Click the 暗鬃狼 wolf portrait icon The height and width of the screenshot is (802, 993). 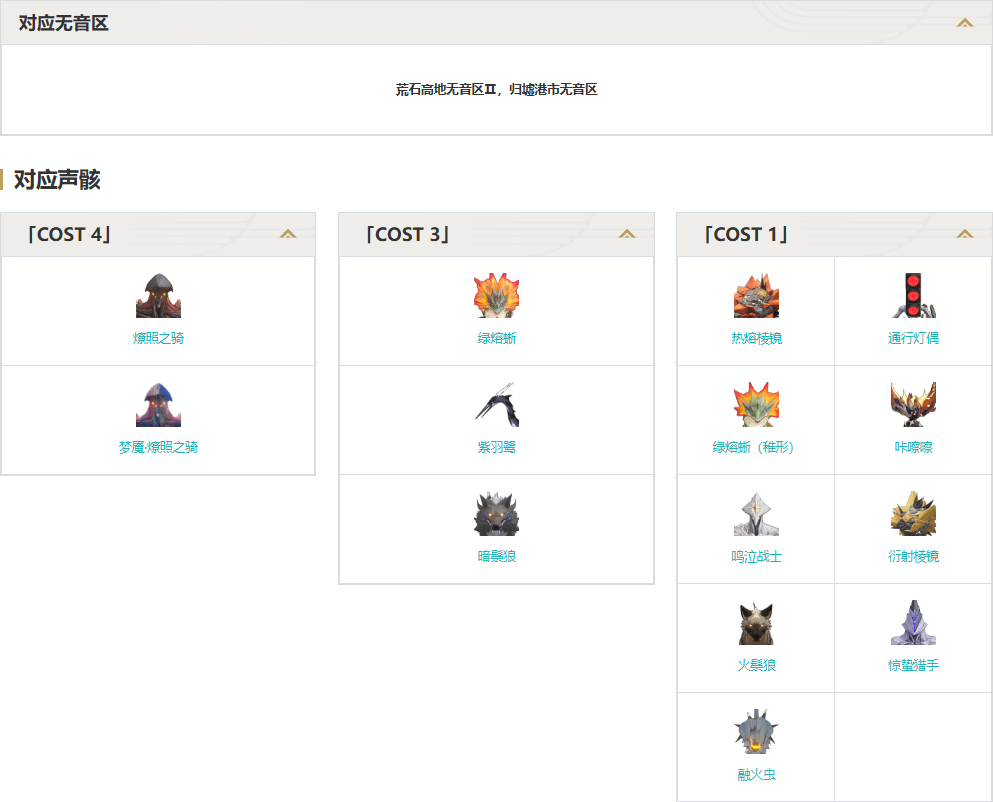click(x=496, y=514)
